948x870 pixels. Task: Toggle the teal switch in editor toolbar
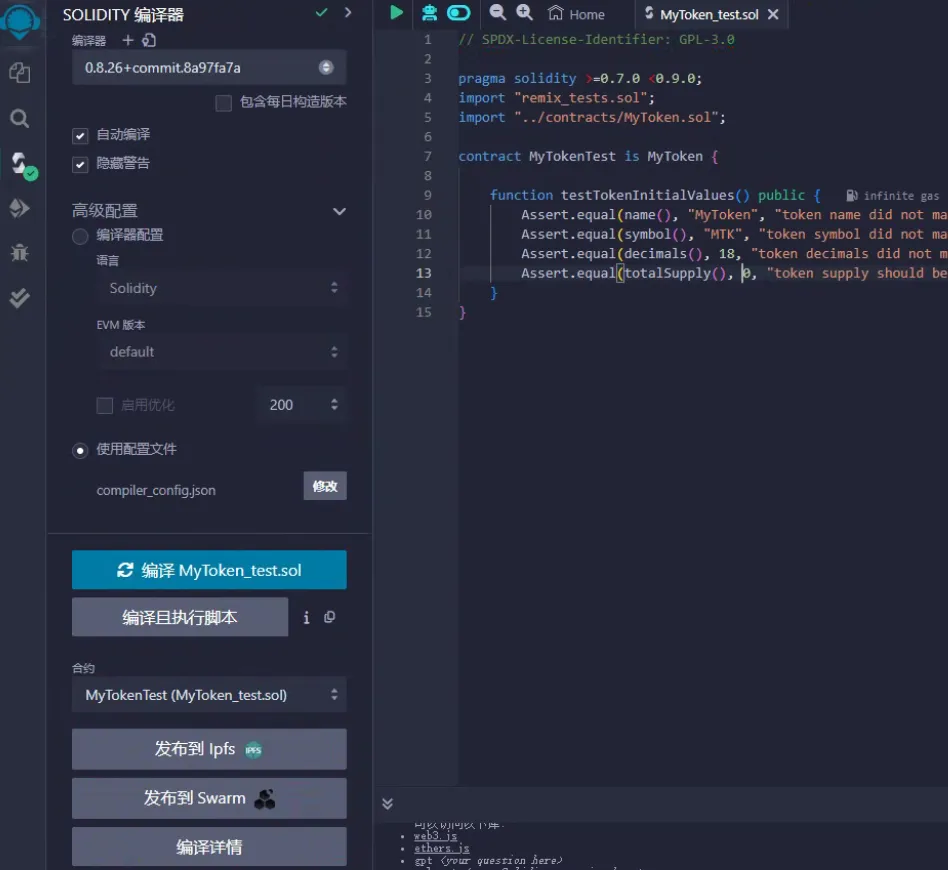click(459, 13)
